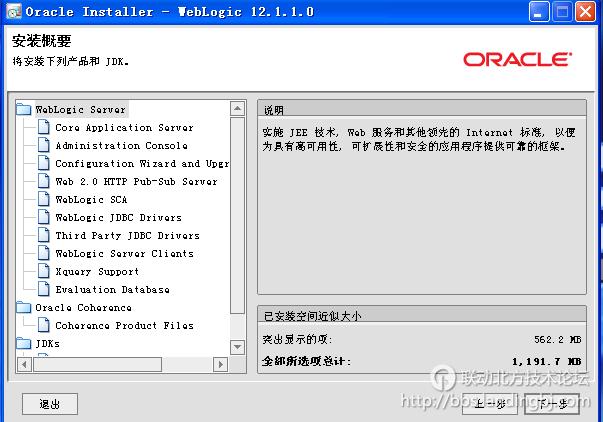Image resolution: width=603 pixels, height=422 pixels.
Task: Select the WebLogic Server tree node
Action: (80, 110)
